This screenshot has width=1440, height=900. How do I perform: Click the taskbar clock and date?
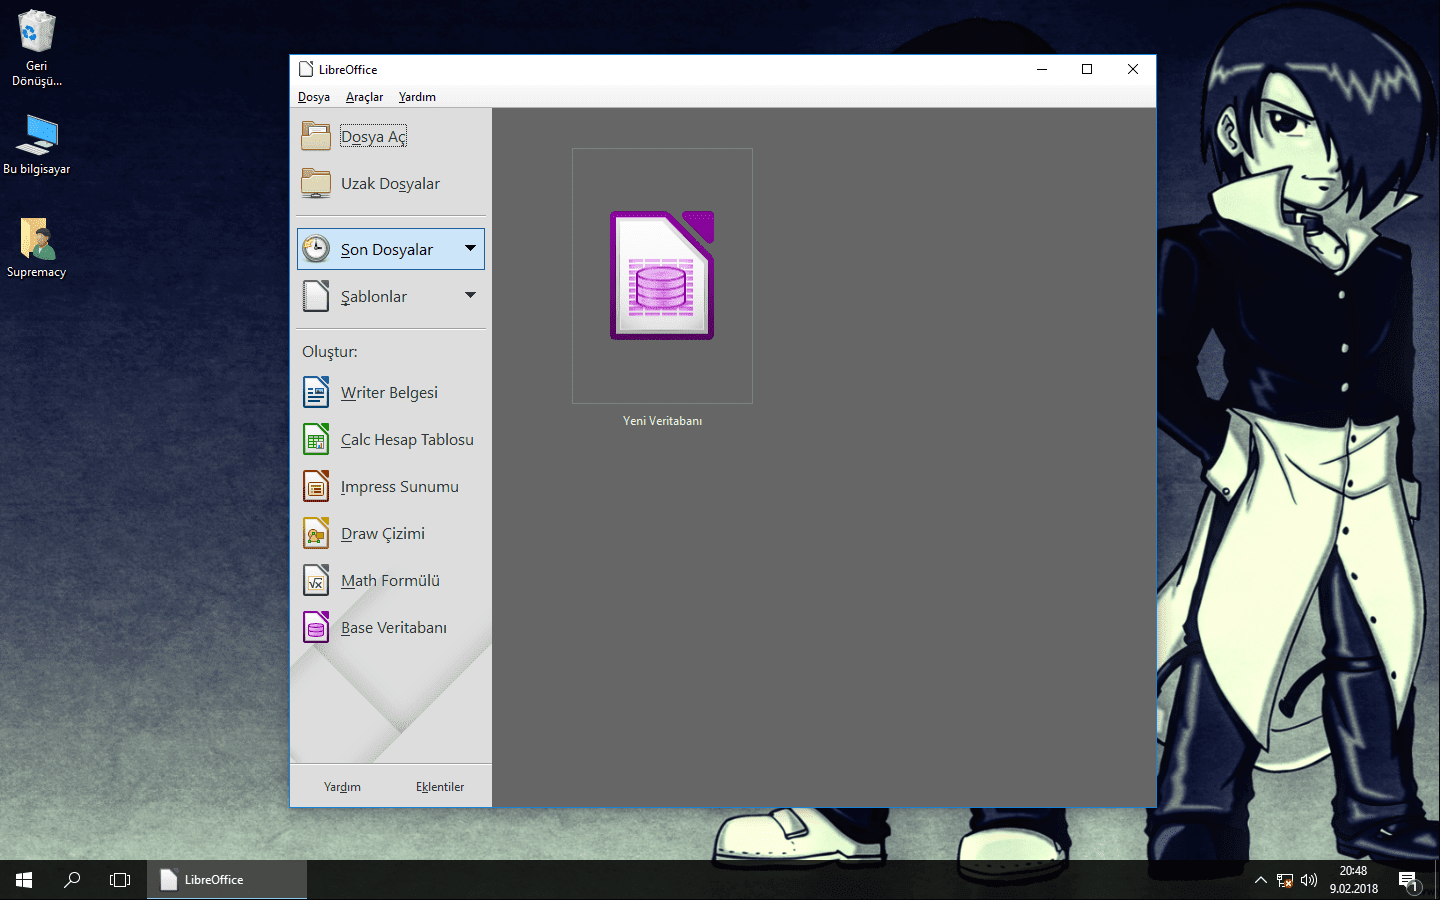point(1354,880)
